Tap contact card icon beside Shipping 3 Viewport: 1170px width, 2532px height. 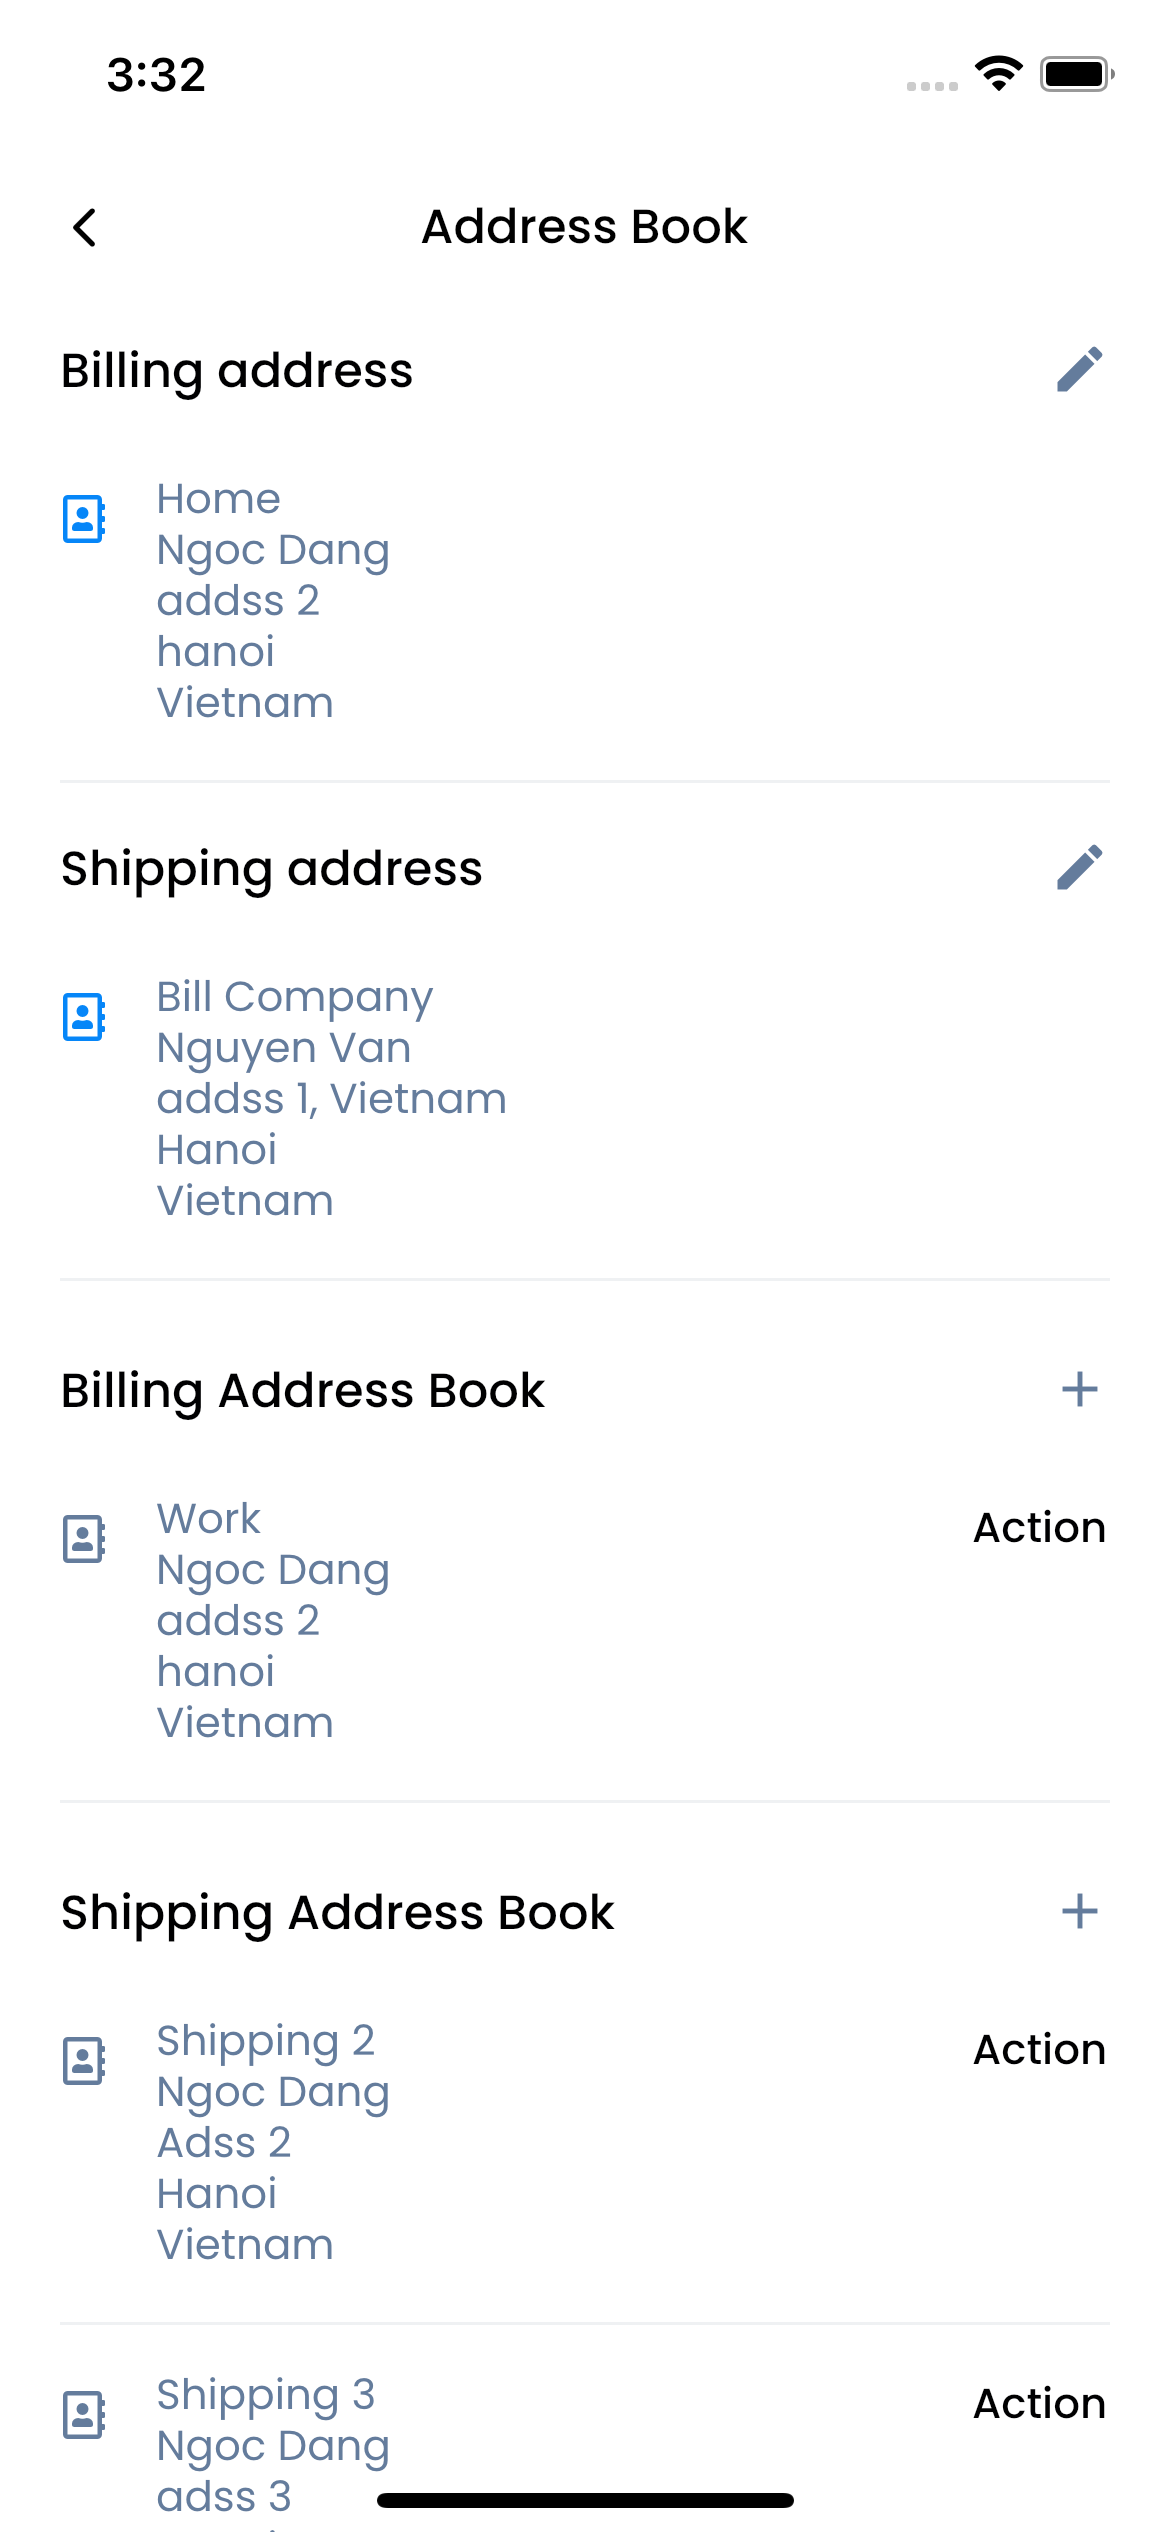[x=83, y=2415]
